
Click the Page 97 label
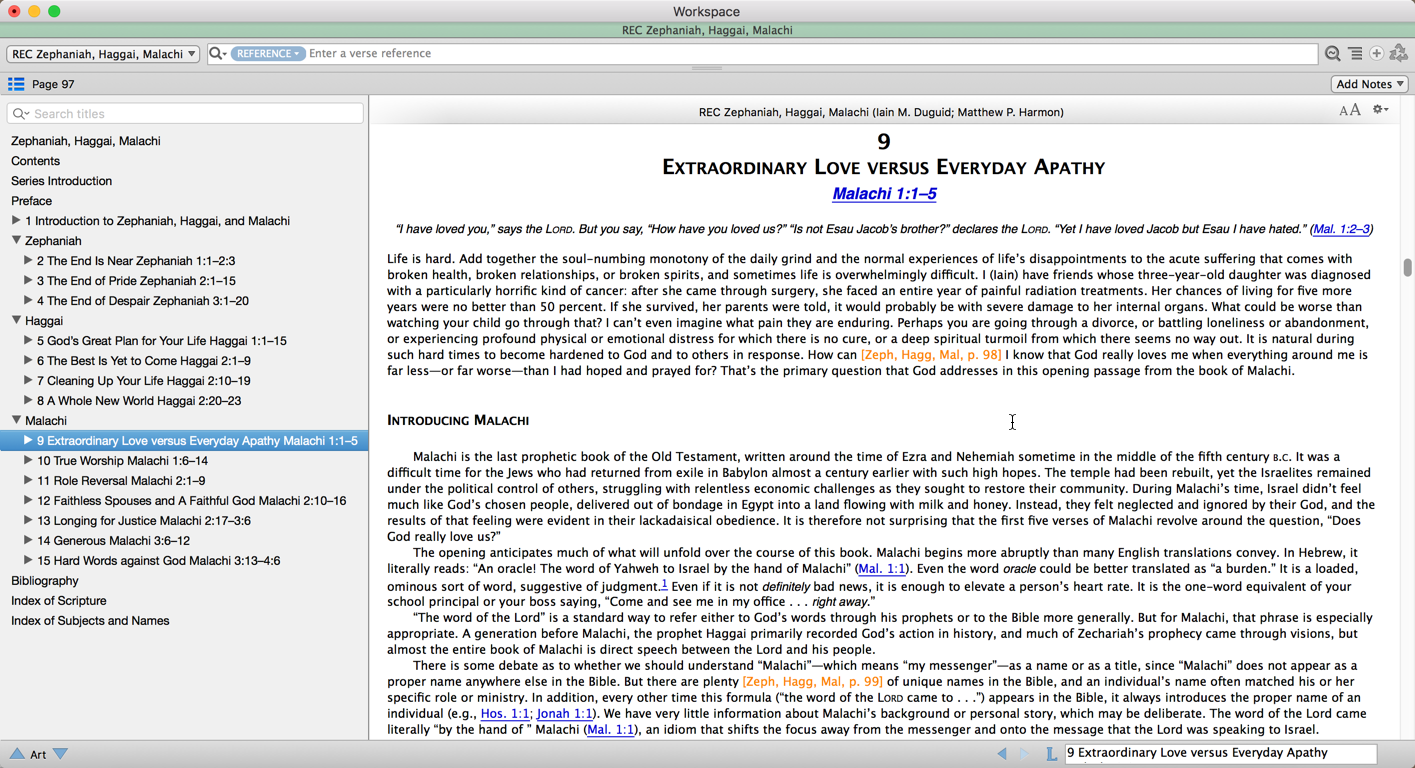(53, 84)
